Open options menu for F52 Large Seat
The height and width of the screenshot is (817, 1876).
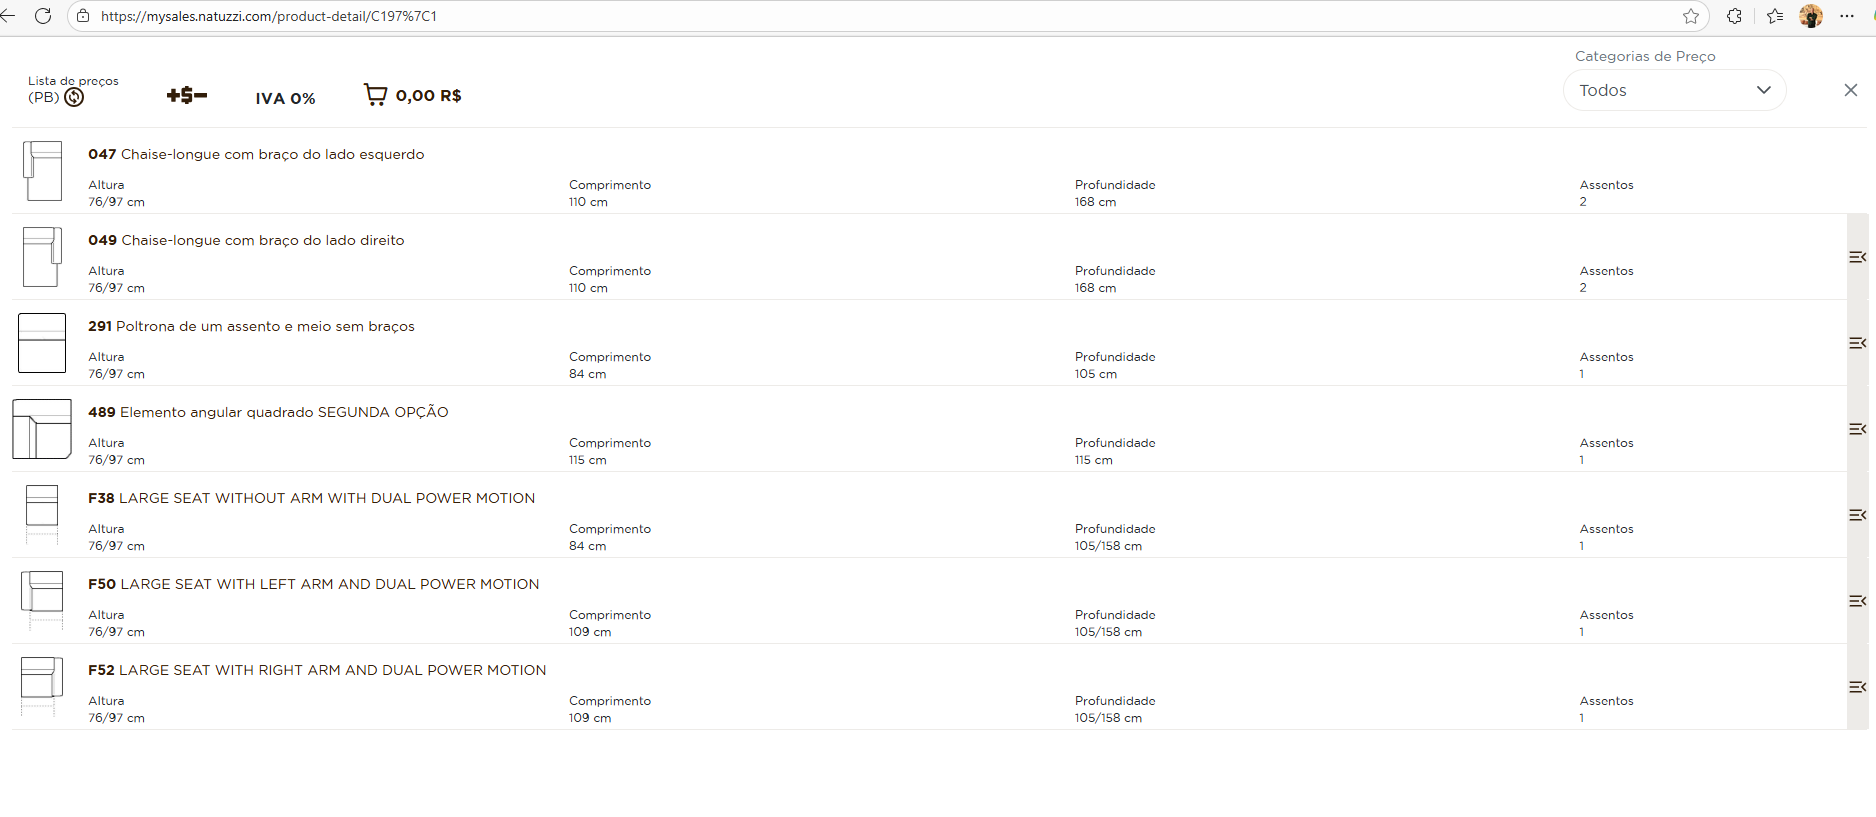click(1857, 687)
